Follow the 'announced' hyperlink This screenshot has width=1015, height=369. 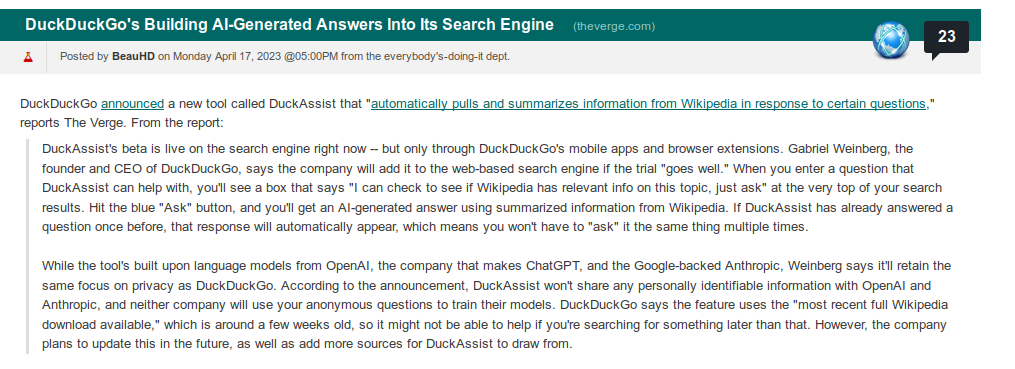tap(133, 104)
